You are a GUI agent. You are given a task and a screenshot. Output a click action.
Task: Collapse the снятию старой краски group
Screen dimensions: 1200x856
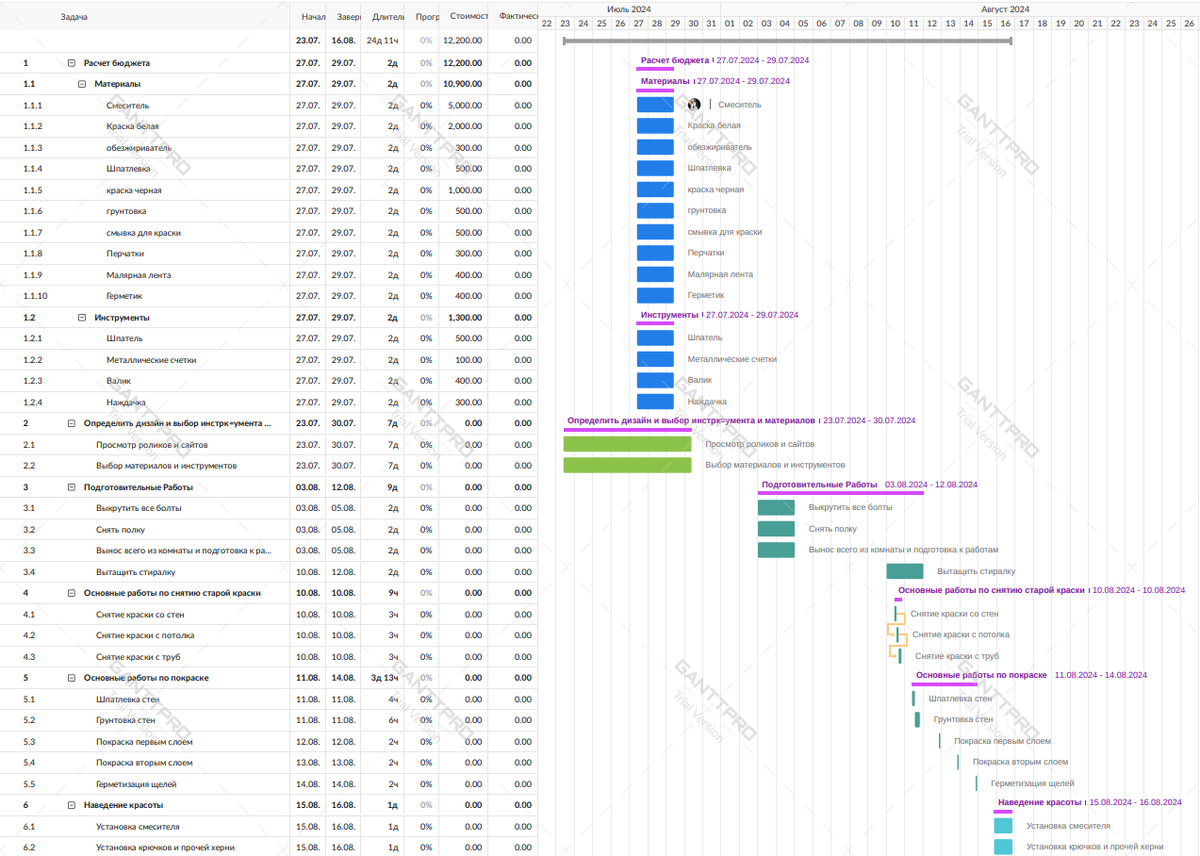tap(71, 594)
